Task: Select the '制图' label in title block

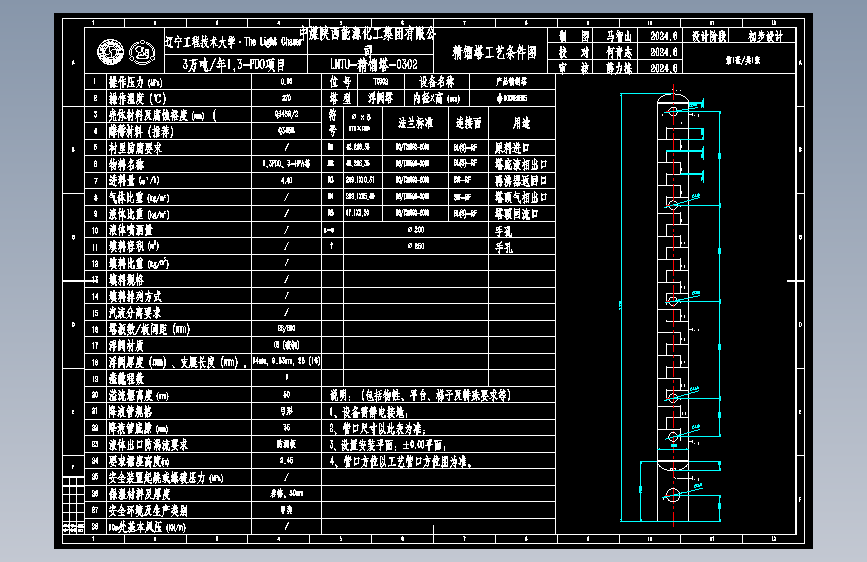Action: tap(573, 37)
